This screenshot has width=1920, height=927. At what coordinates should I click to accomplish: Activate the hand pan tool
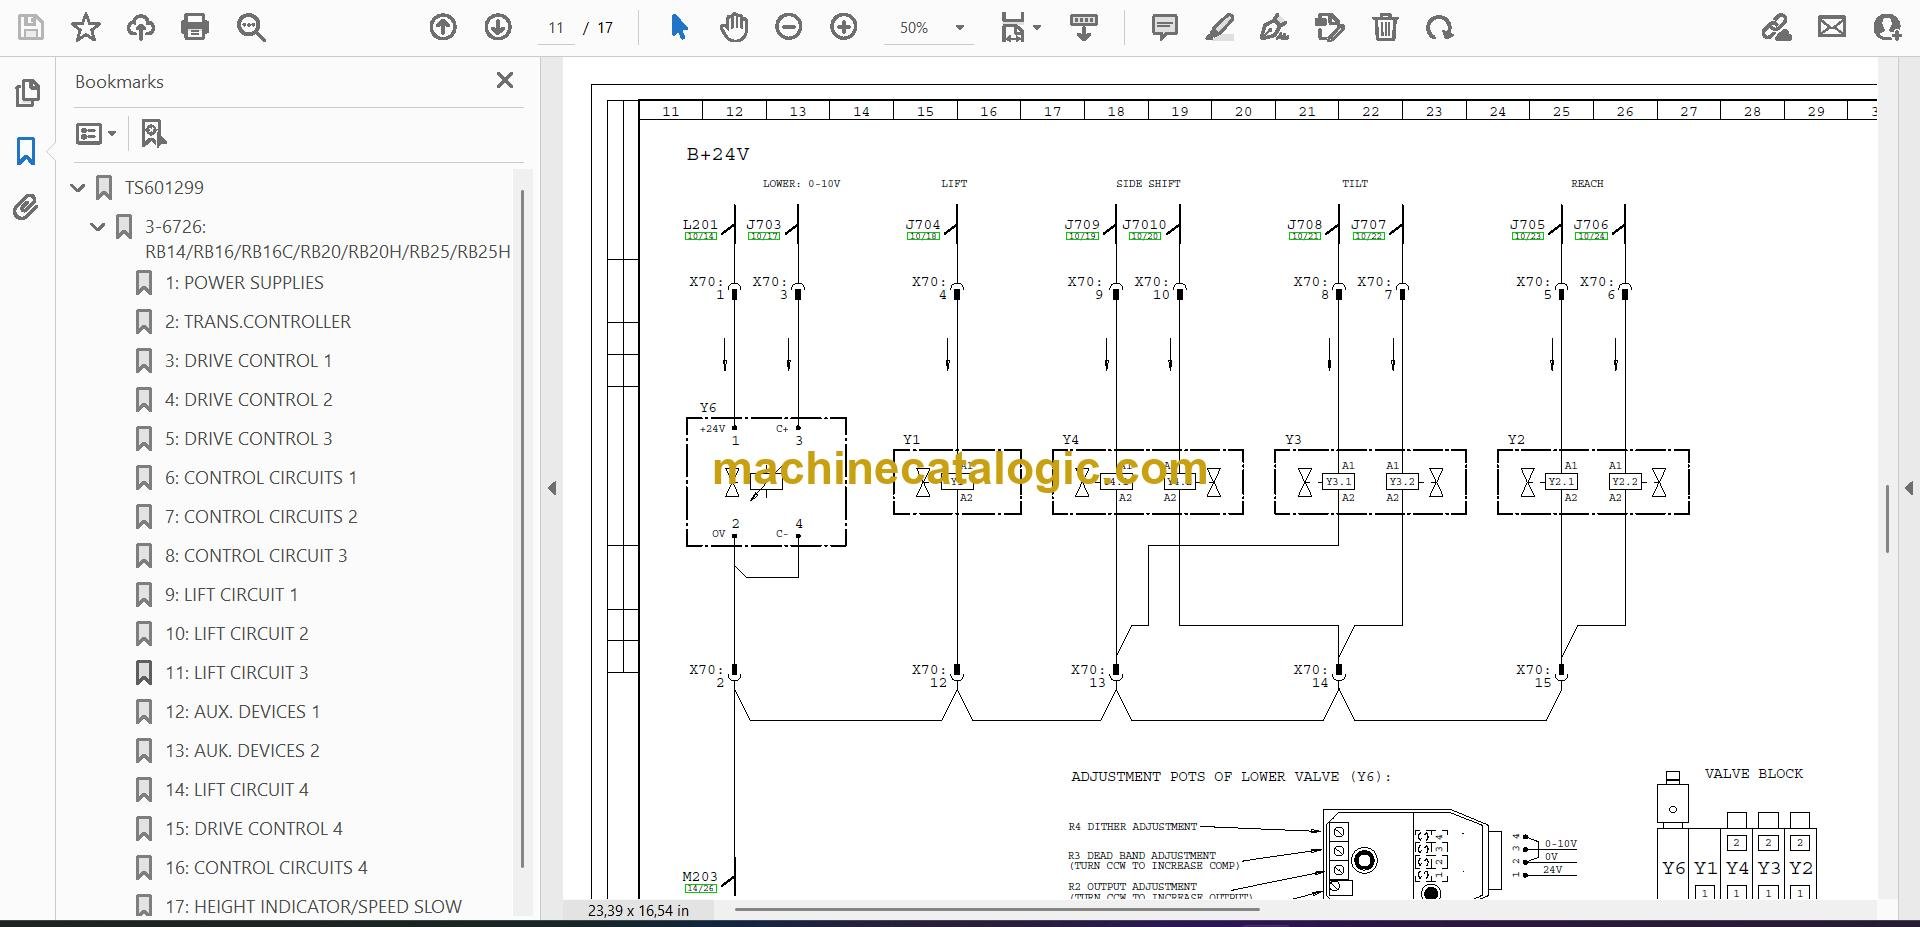pos(734,27)
